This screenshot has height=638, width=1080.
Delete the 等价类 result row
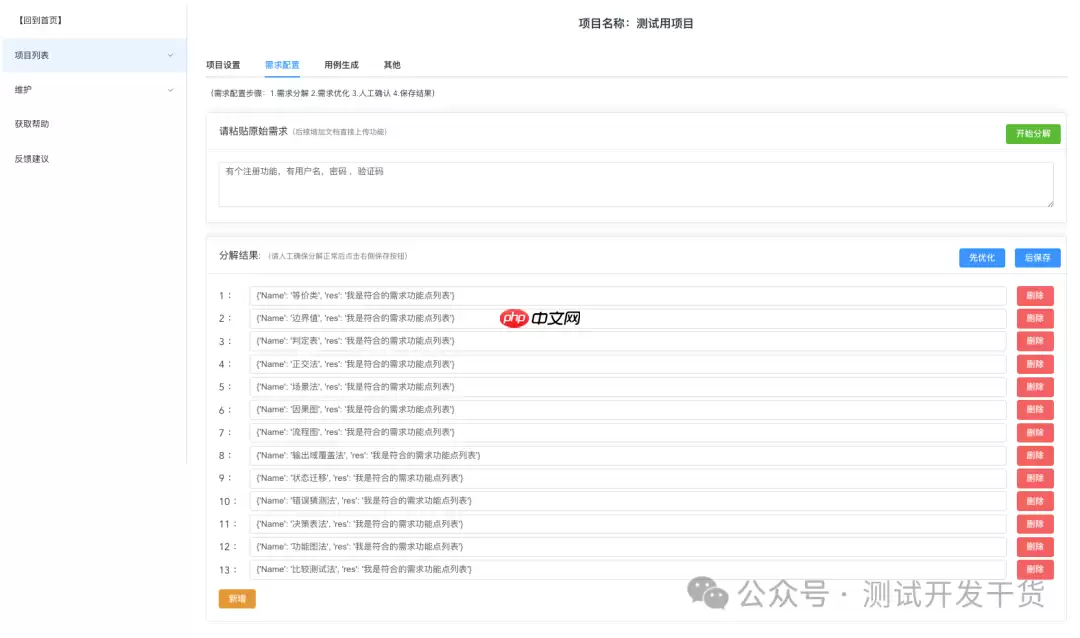(x=1034, y=295)
